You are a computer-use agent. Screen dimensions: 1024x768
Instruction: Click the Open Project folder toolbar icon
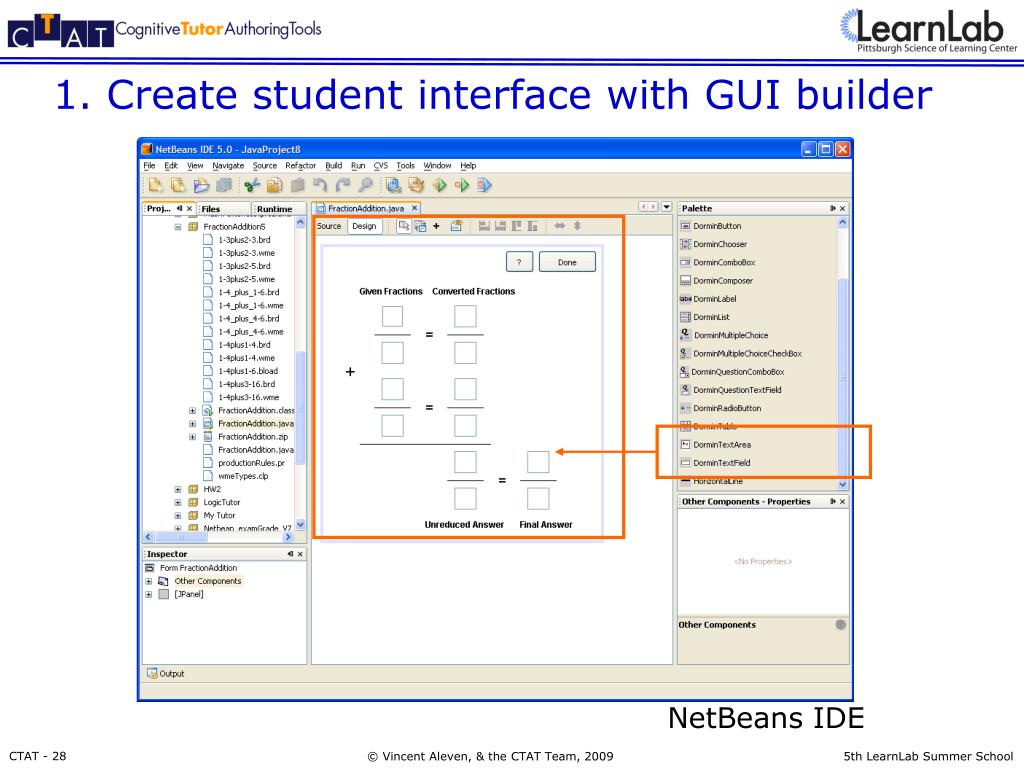[200, 185]
